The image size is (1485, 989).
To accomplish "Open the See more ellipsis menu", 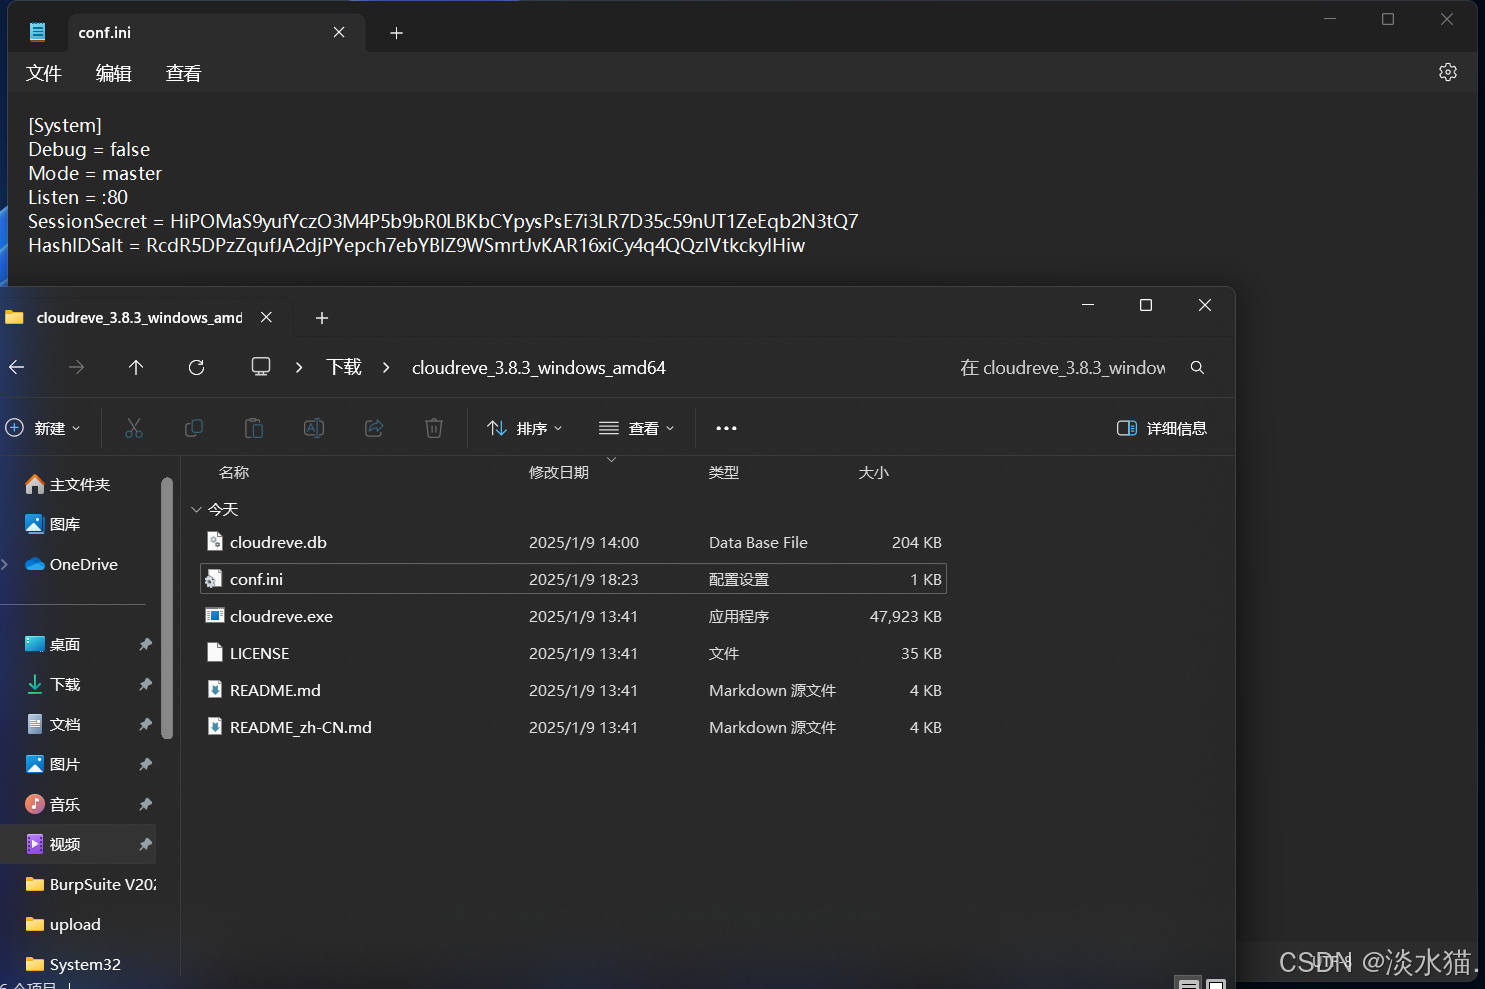I will coord(726,428).
